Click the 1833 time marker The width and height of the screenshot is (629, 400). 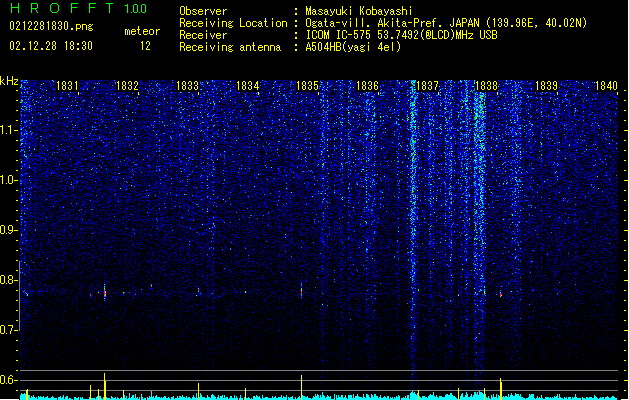[x=187, y=85]
